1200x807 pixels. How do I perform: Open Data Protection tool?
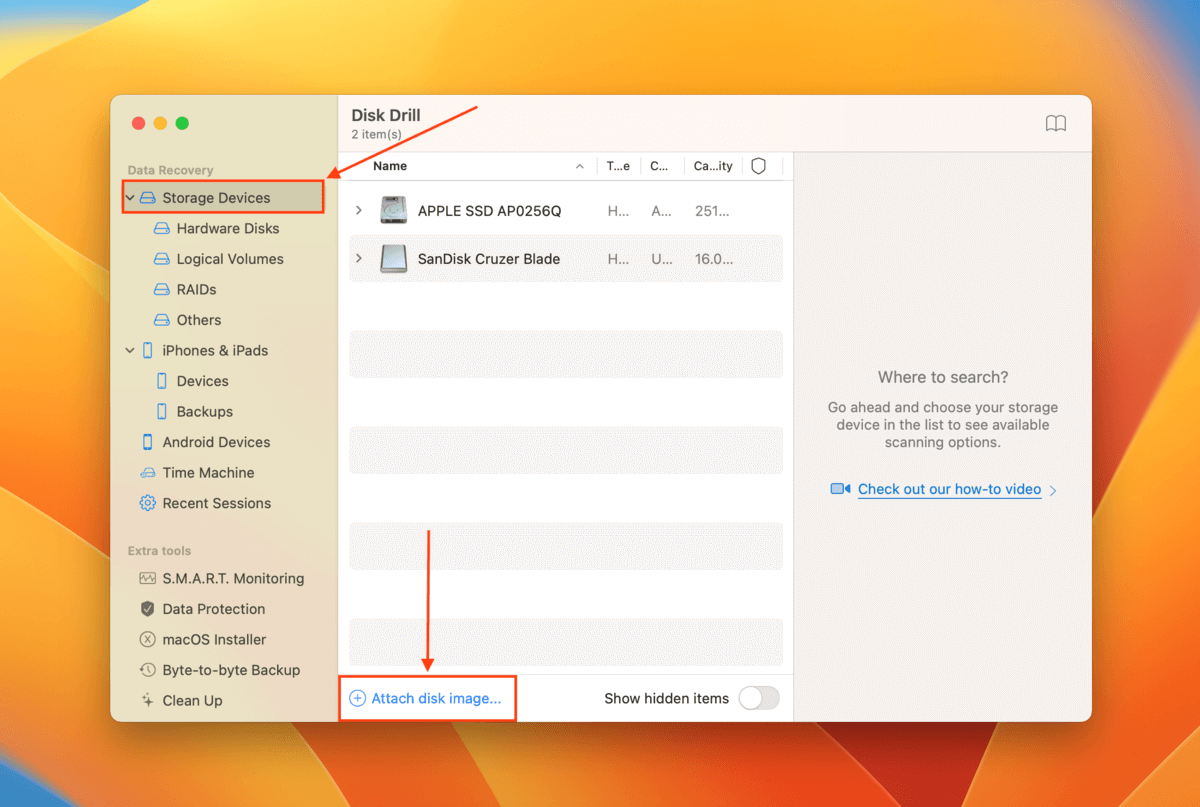(214, 609)
